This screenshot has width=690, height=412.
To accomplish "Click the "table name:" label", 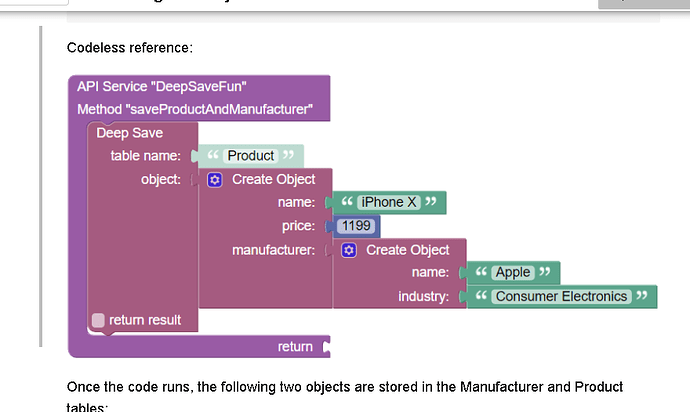I will click(x=146, y=156).
